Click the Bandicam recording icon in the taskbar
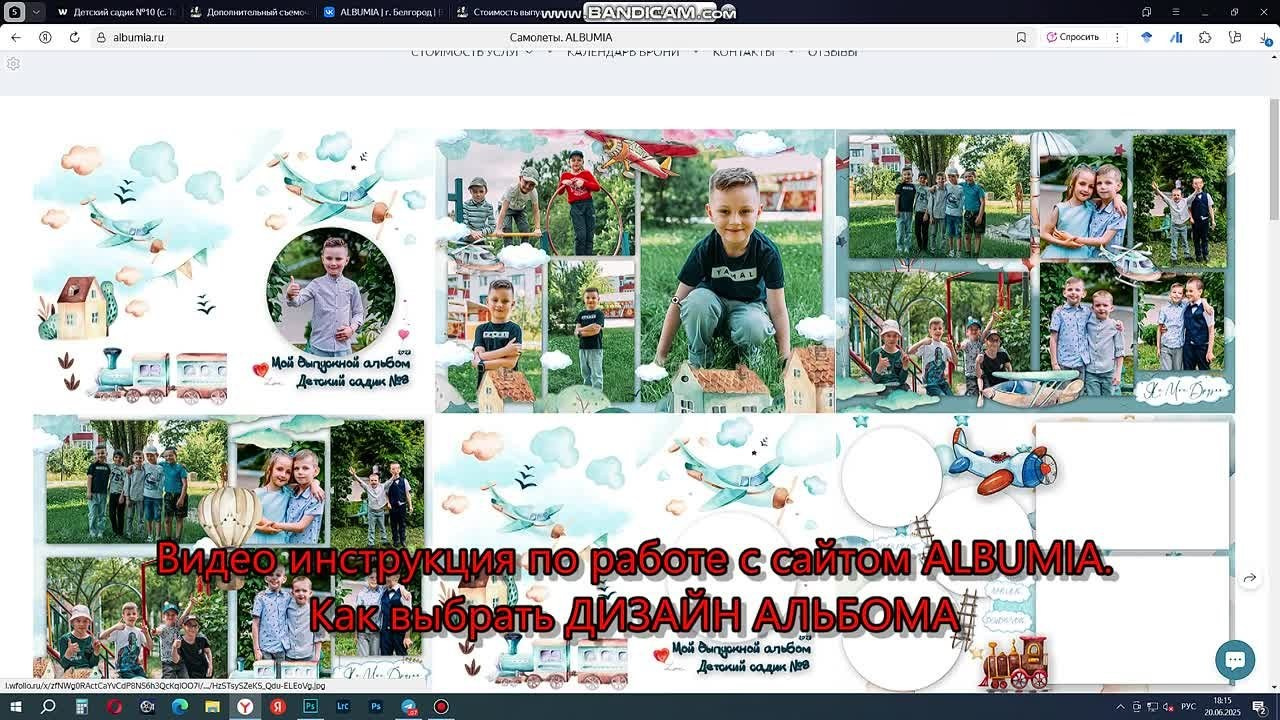The height and width of the screenshot is (720, 1280). [440, 707]
